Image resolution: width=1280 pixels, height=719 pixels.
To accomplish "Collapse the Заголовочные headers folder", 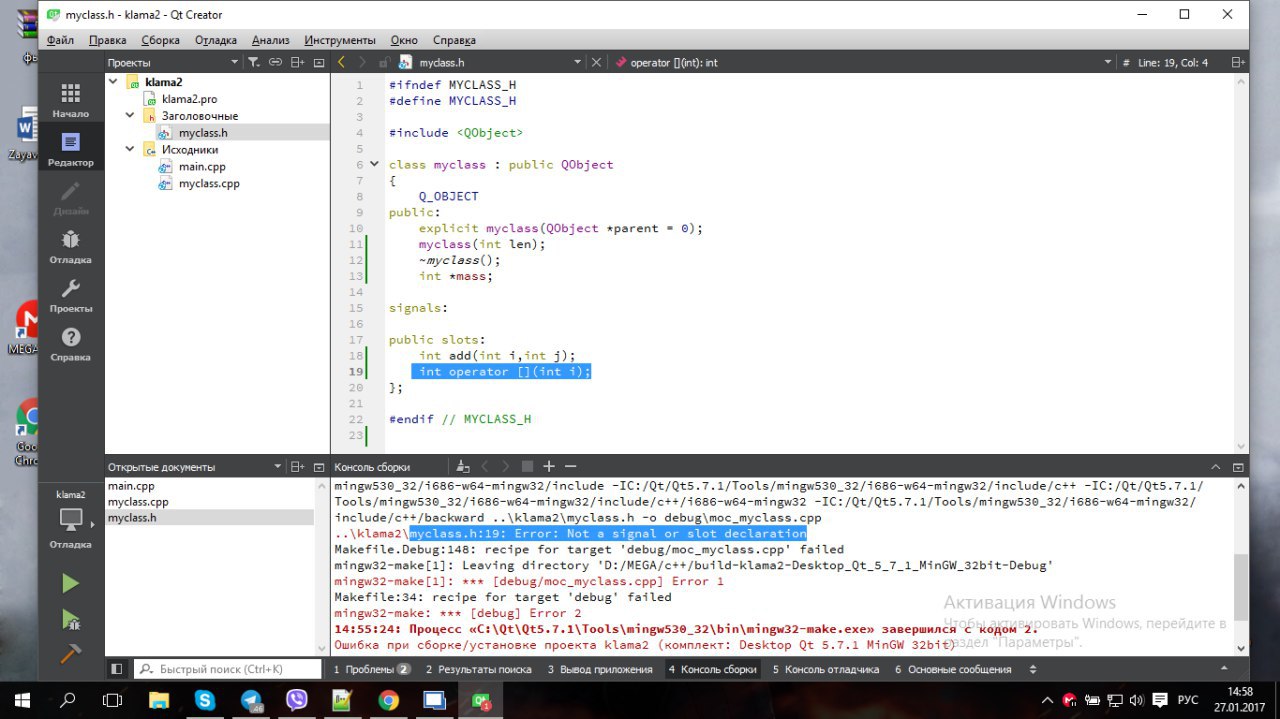I will (130, 116).
